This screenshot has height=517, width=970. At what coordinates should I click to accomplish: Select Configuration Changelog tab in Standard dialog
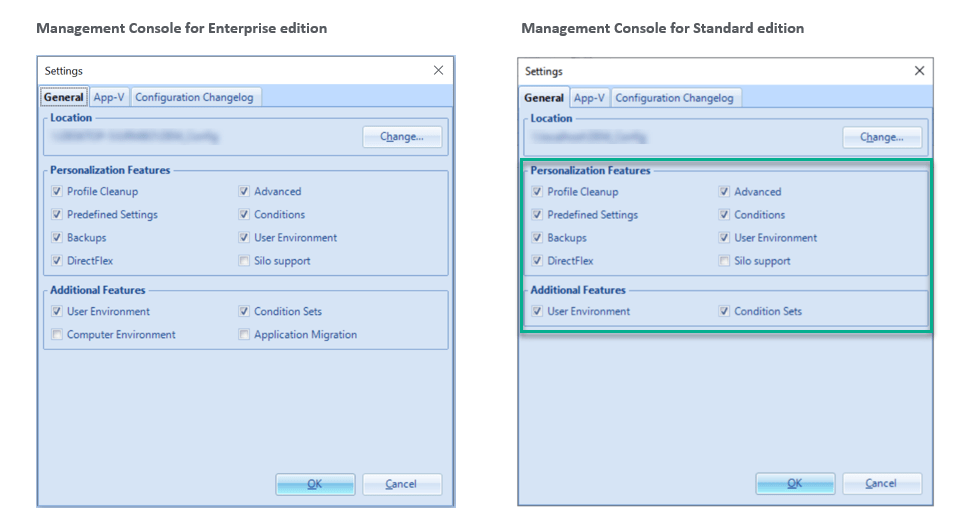(674, 98)
